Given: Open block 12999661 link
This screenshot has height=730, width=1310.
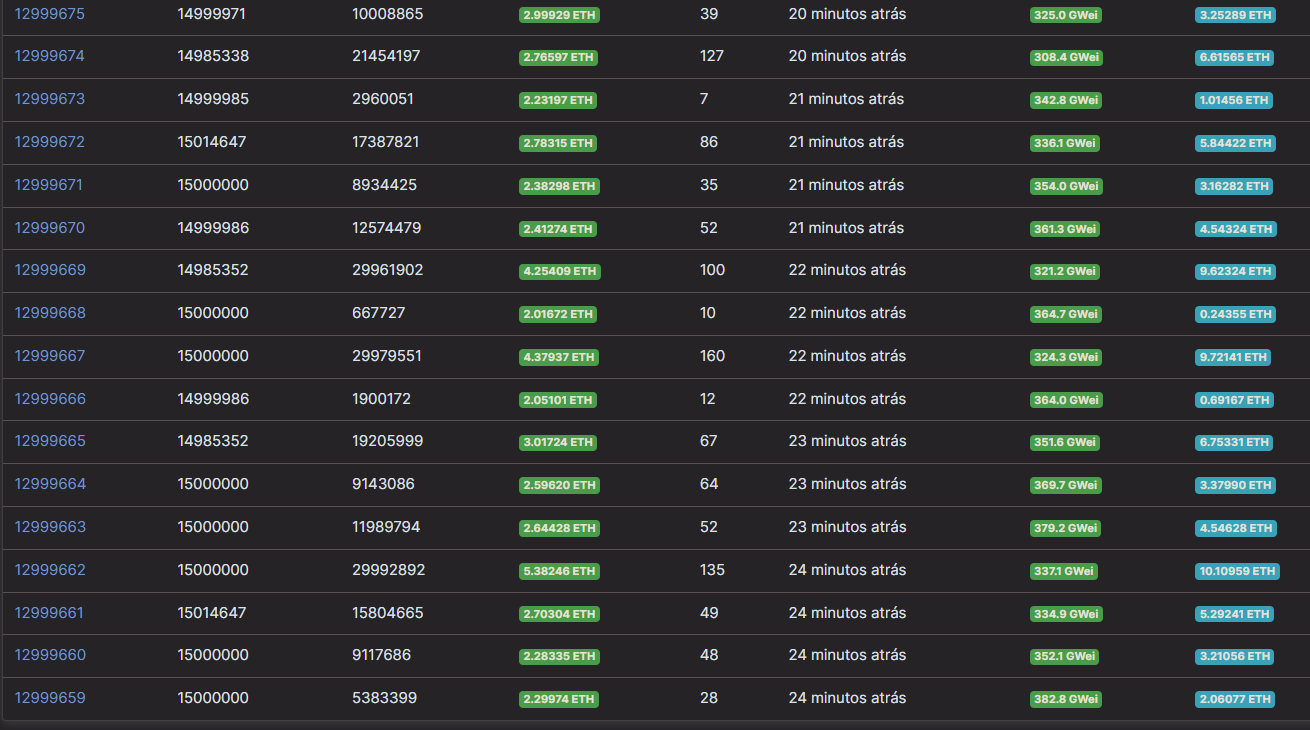Looking at the screenshot, I should pyautogui.click(x=49, y=613).
